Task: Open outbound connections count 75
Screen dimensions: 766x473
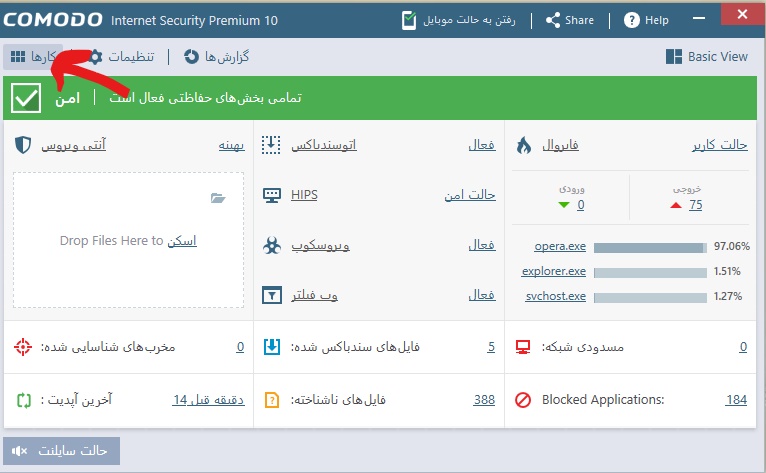Action: tap(696, 205)
